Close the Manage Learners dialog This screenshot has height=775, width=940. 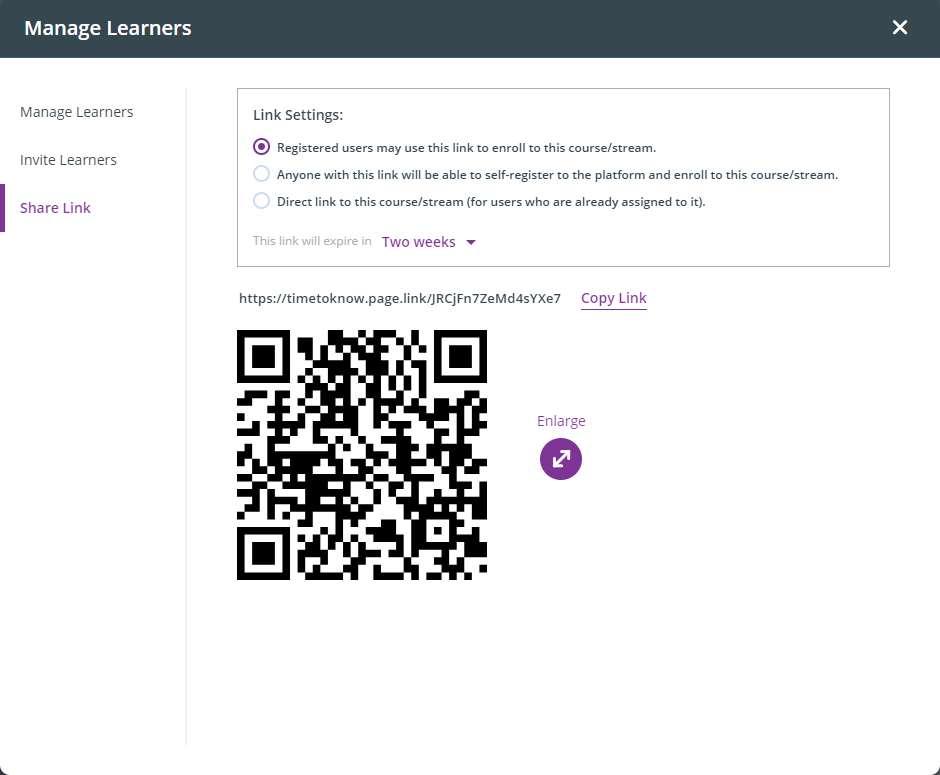(900, 28)
